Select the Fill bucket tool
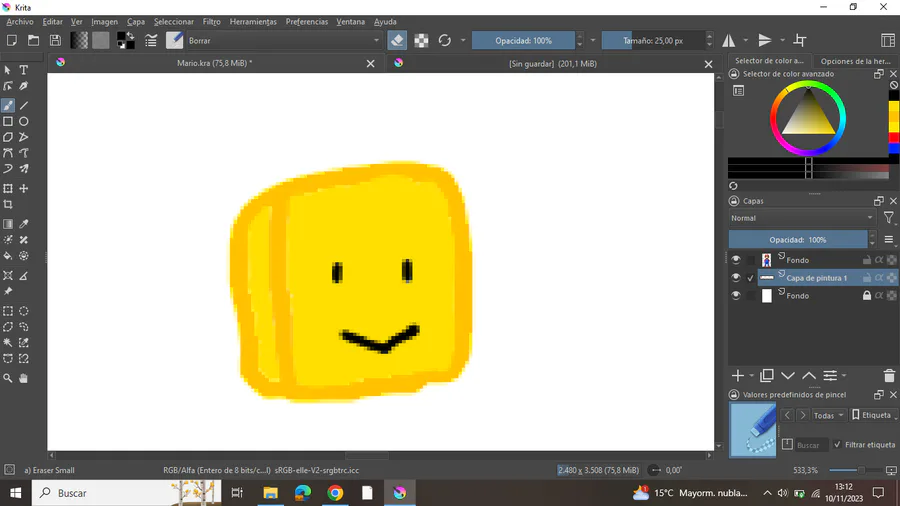The height and width of the screenshot is (506, 900). tap(8, 256)
